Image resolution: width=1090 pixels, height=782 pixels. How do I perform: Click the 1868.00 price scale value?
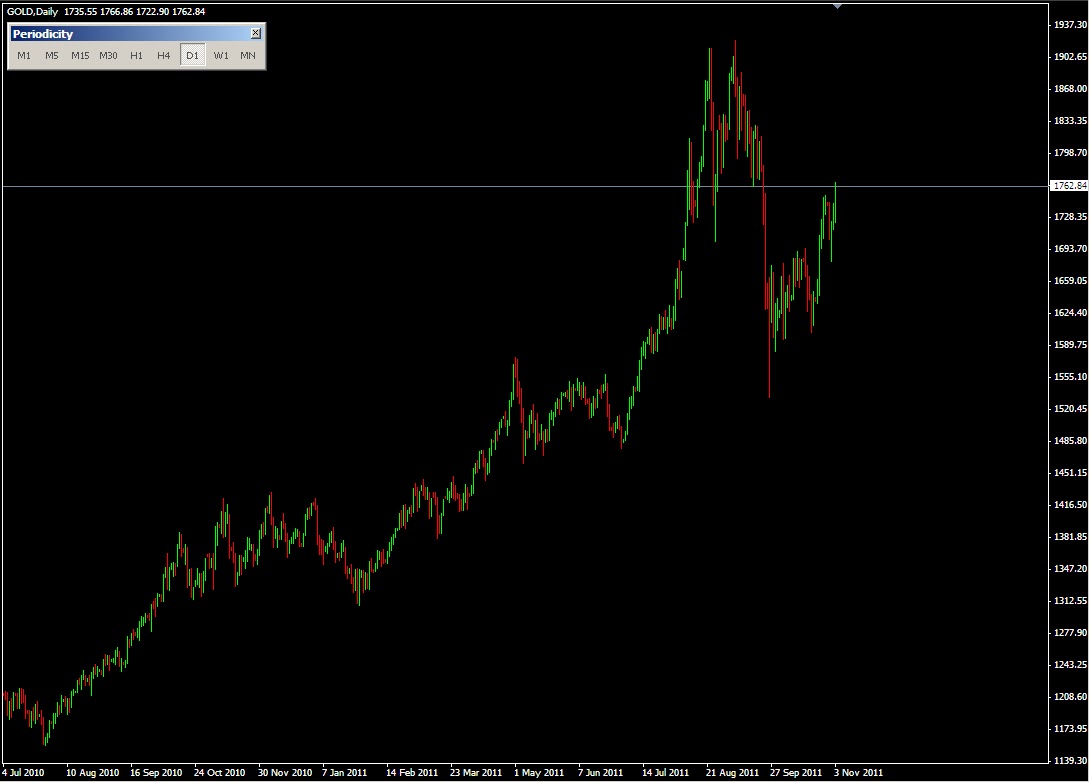[1070, 88]
